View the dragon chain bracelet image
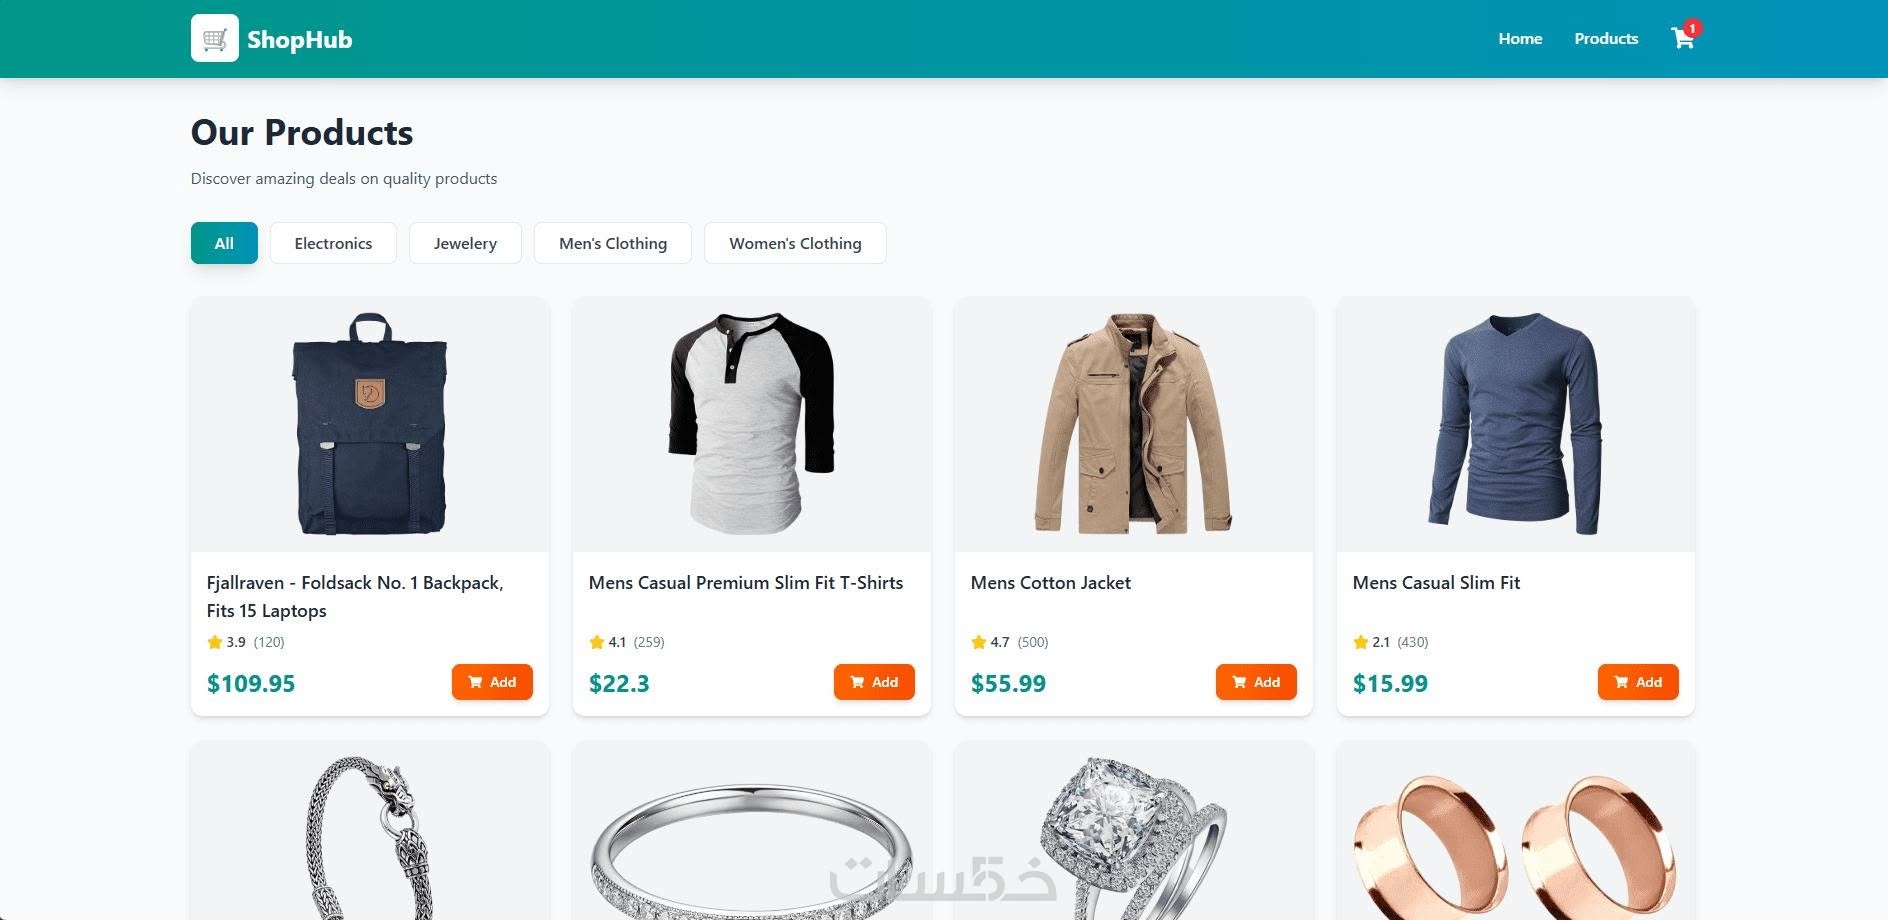The image size is (1888, 920). coord(370,831)
